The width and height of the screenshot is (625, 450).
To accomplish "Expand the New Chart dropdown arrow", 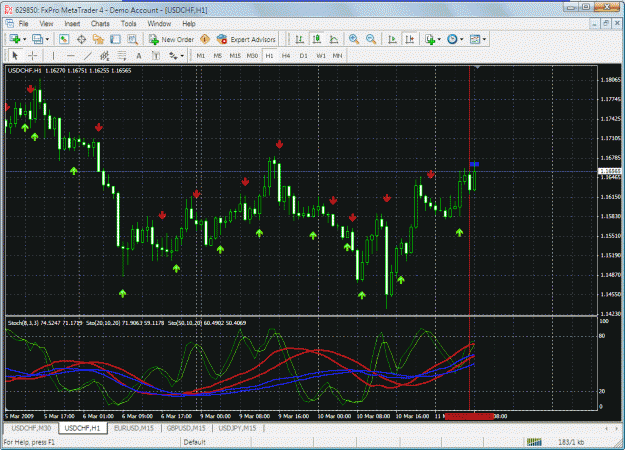I will pos(24,39).
